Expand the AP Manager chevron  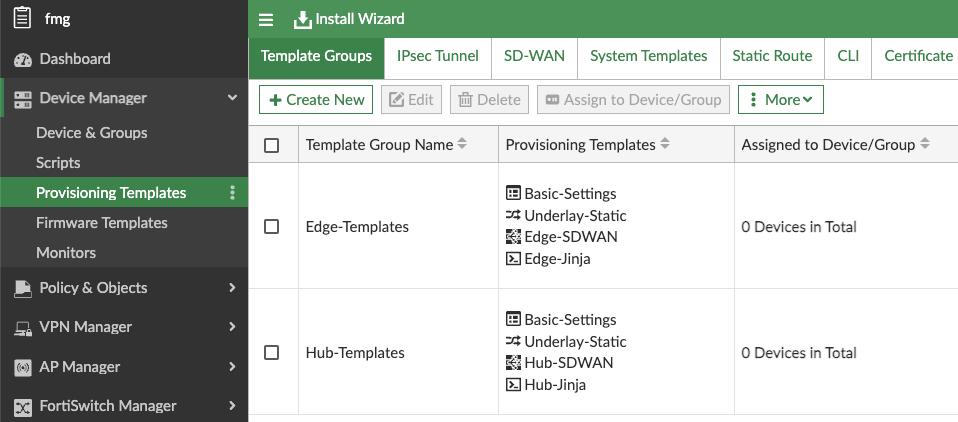pyautogui.click(x=232, y=366)
